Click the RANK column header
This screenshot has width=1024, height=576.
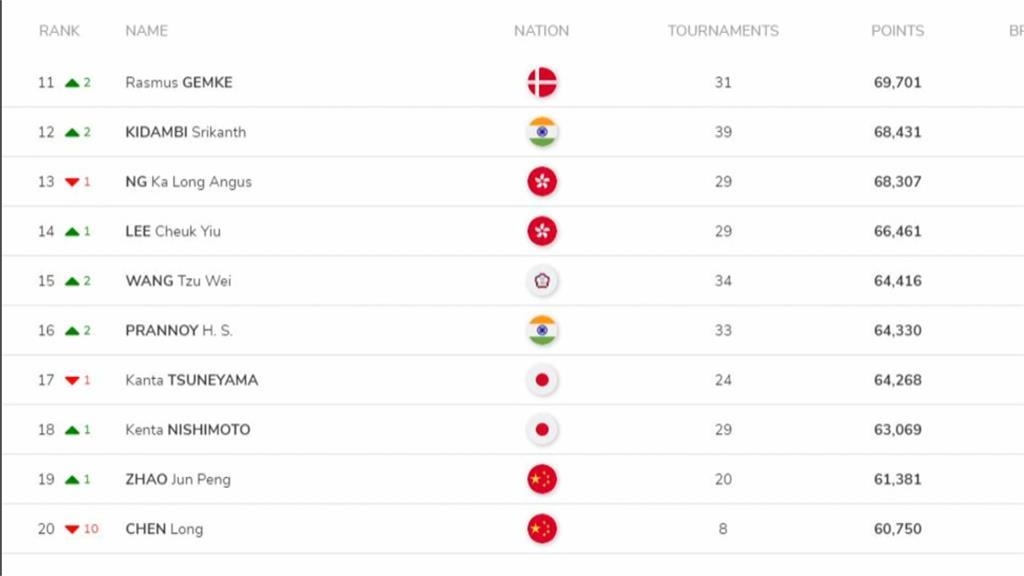pyautogui.click(x=60, y=31)
